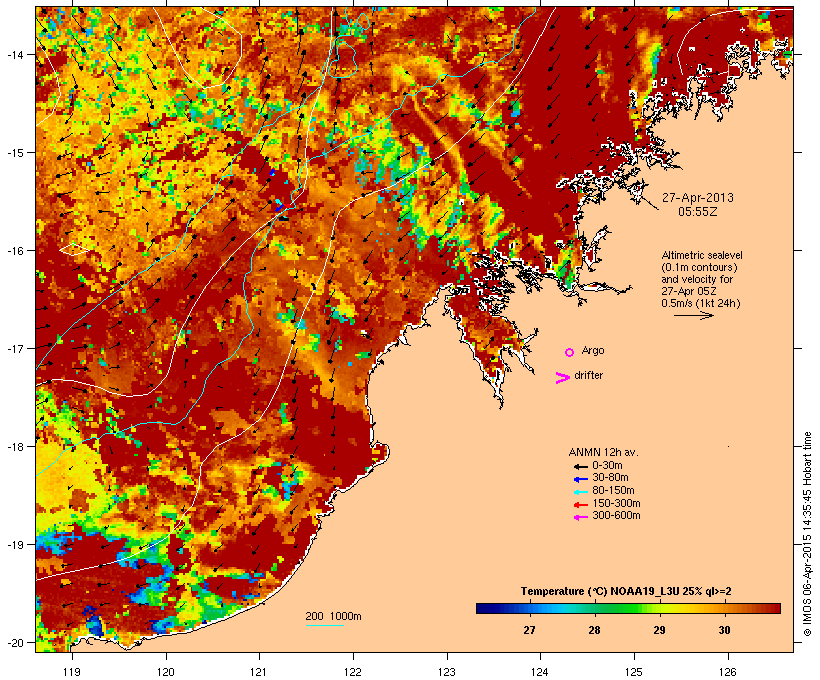Click latitude axis label -14

click(15, 54)
